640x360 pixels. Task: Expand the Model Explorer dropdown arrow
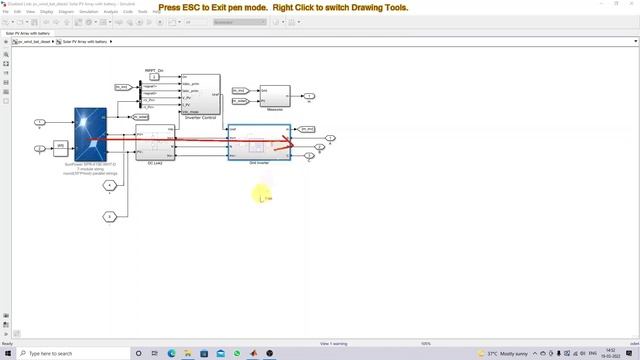tap(110, 22)
